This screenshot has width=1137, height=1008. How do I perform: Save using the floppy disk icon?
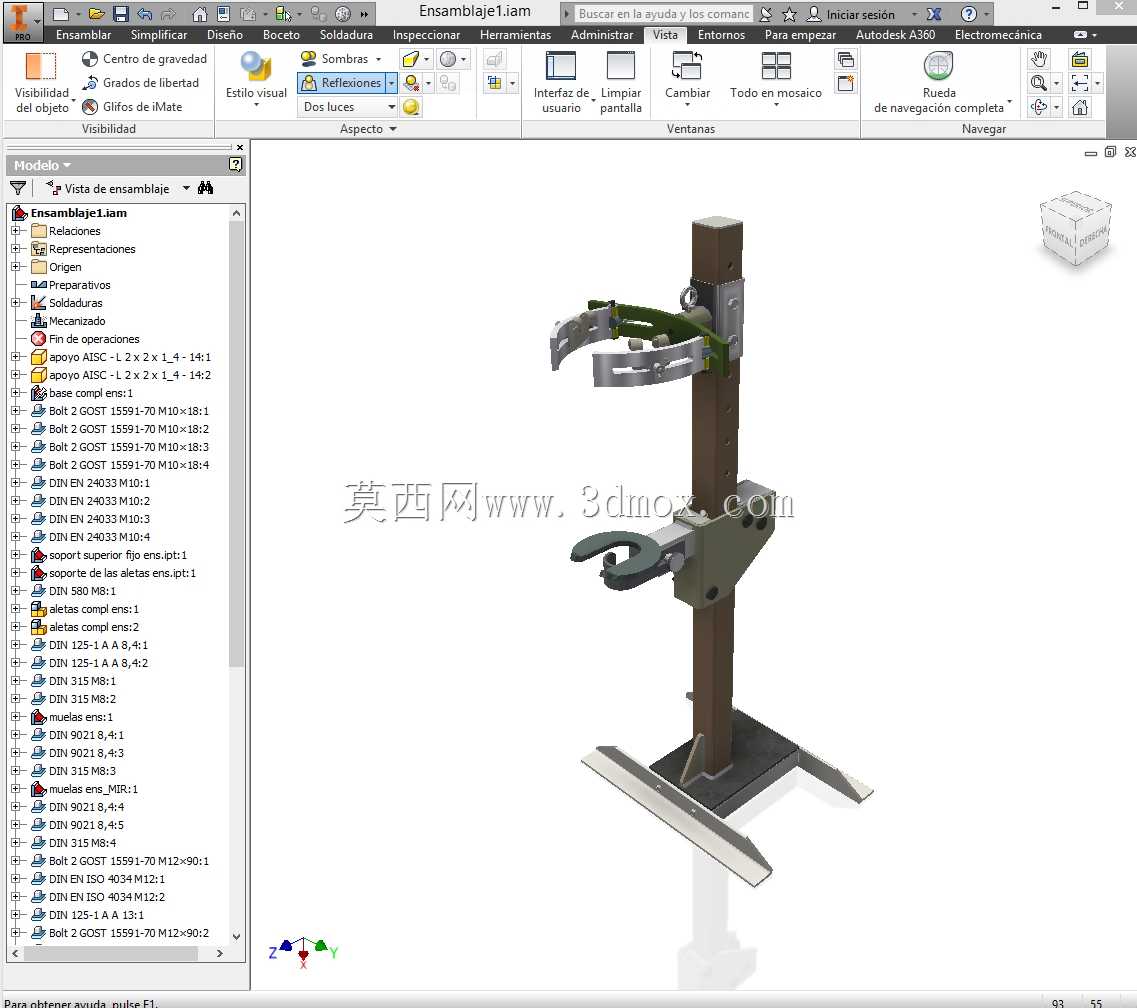click(120, 14)
